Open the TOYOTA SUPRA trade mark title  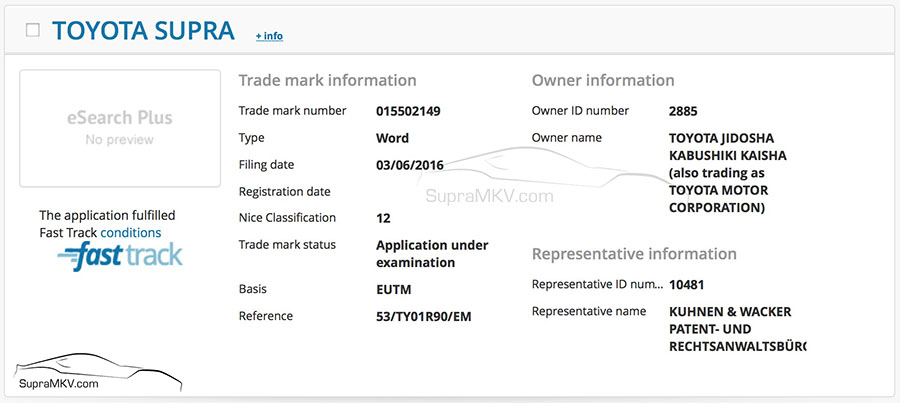coord(143,31)
